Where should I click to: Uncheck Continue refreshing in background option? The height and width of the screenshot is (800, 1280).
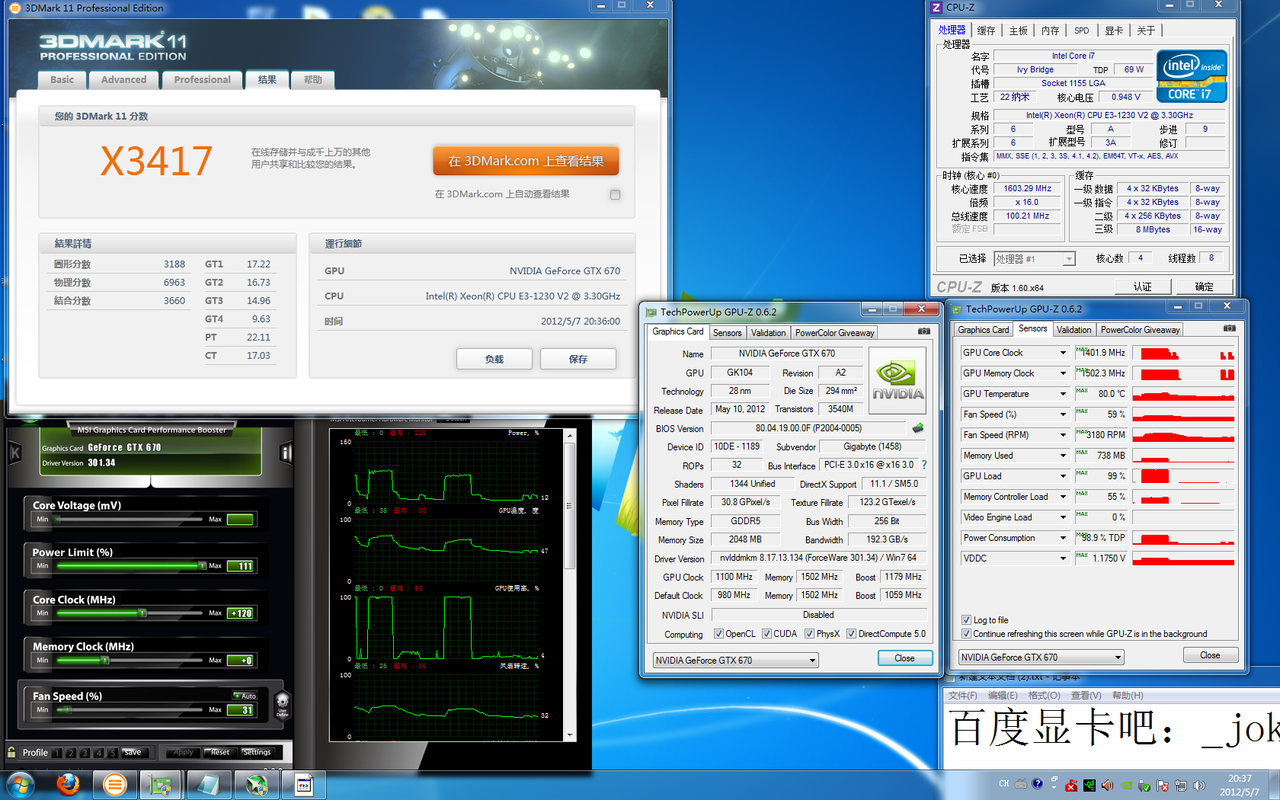point(966,633)
